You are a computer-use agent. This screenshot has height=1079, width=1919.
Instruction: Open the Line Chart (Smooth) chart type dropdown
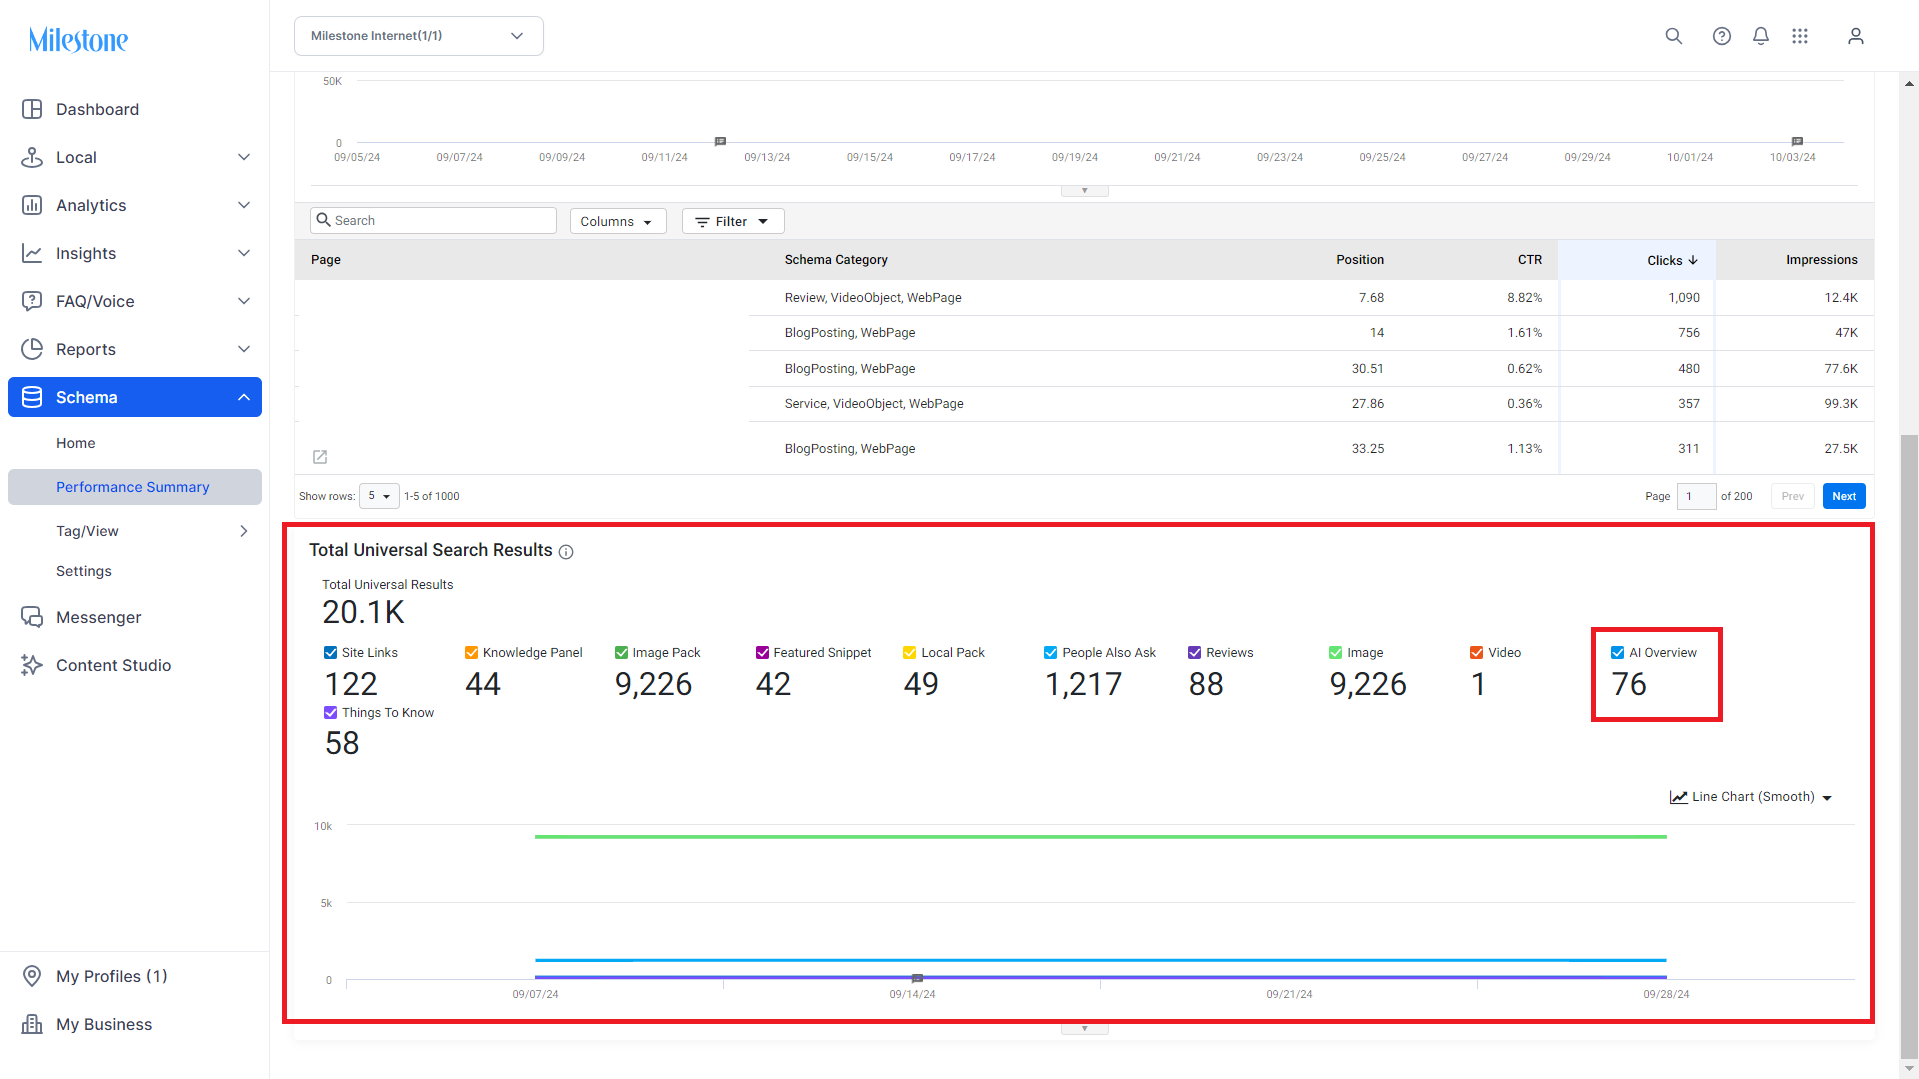click(1751, 797)
